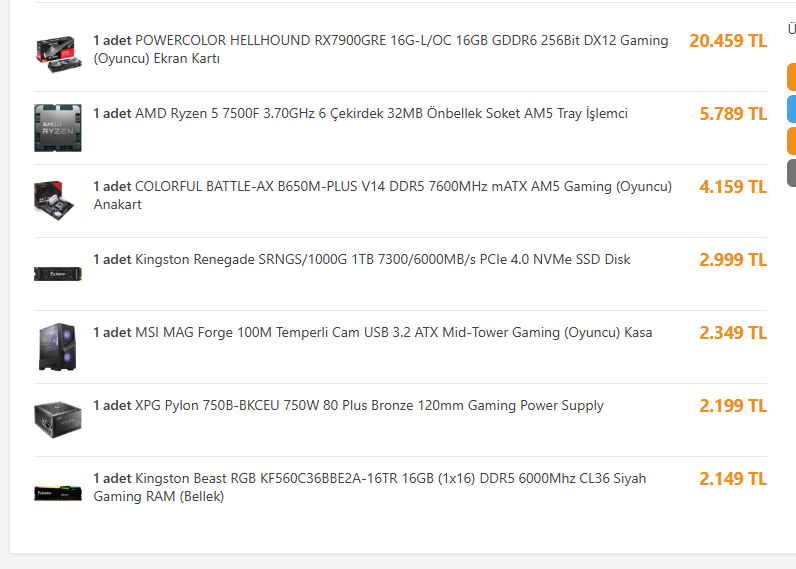Image resolution: width=796 pixels, height=569 pixels.
Task: Select the Kingston Renegade SSD thumbnail image
Action: (x=58, y=274)
